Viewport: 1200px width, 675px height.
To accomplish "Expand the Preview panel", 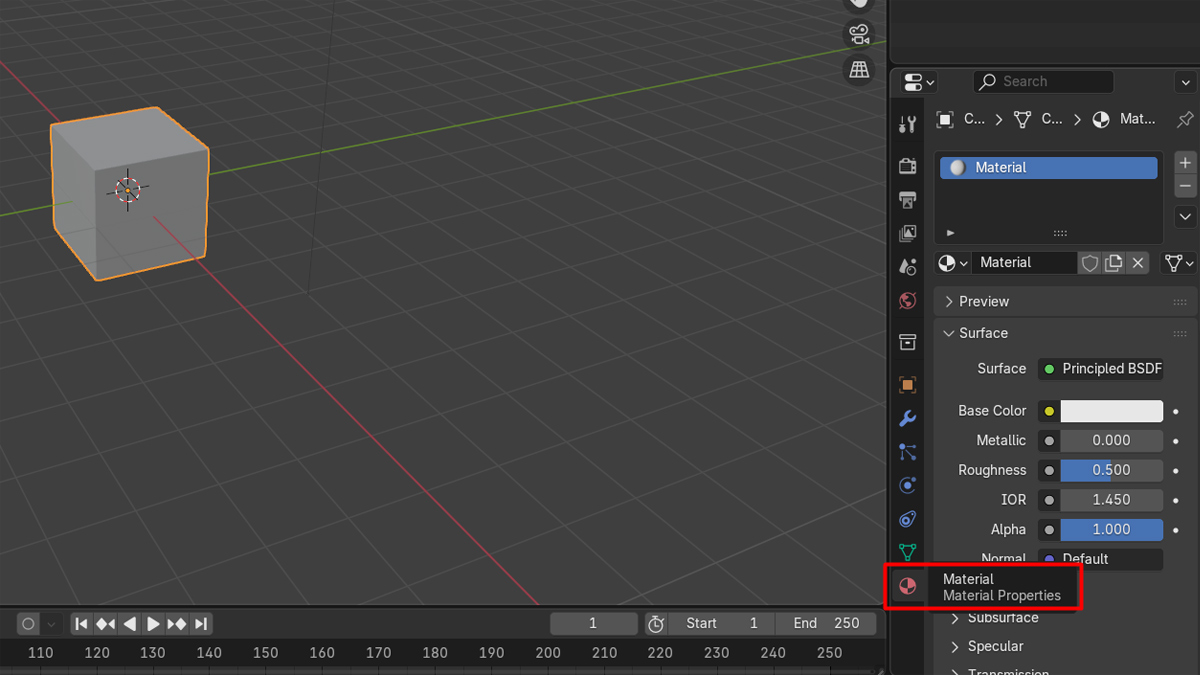I will pyautogui.click(x=1065, y=302).
